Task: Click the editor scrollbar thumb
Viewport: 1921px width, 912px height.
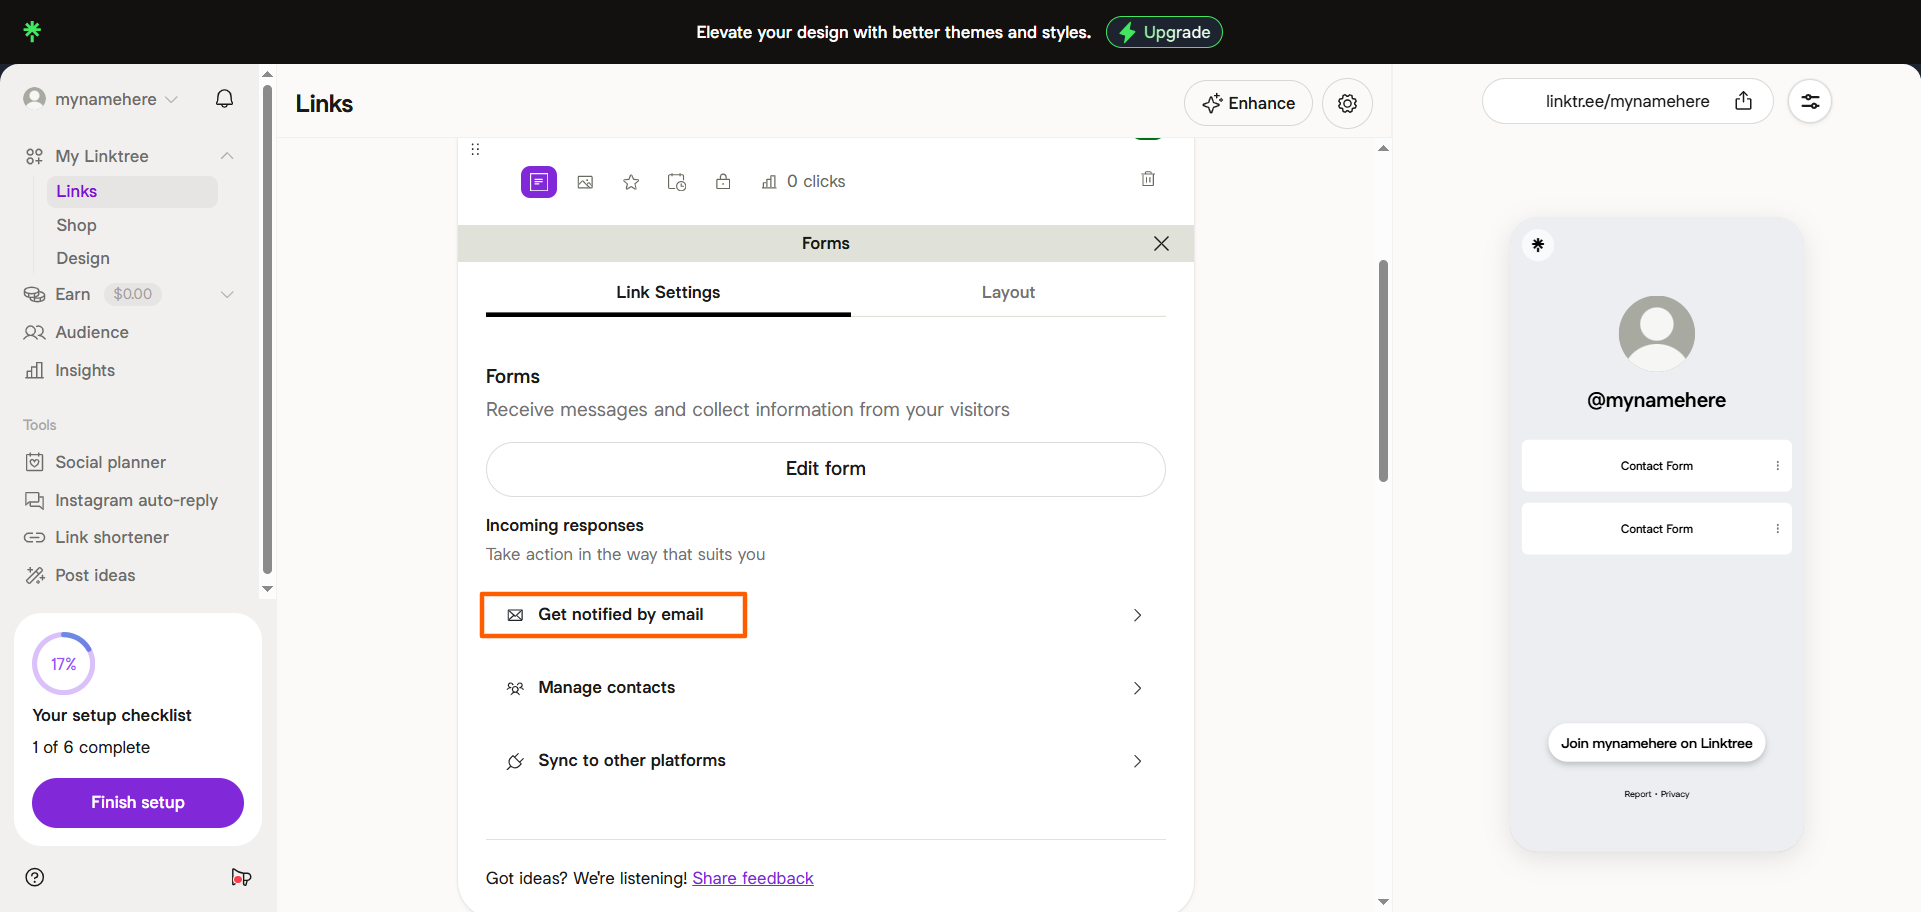Action: point(1383,370)
